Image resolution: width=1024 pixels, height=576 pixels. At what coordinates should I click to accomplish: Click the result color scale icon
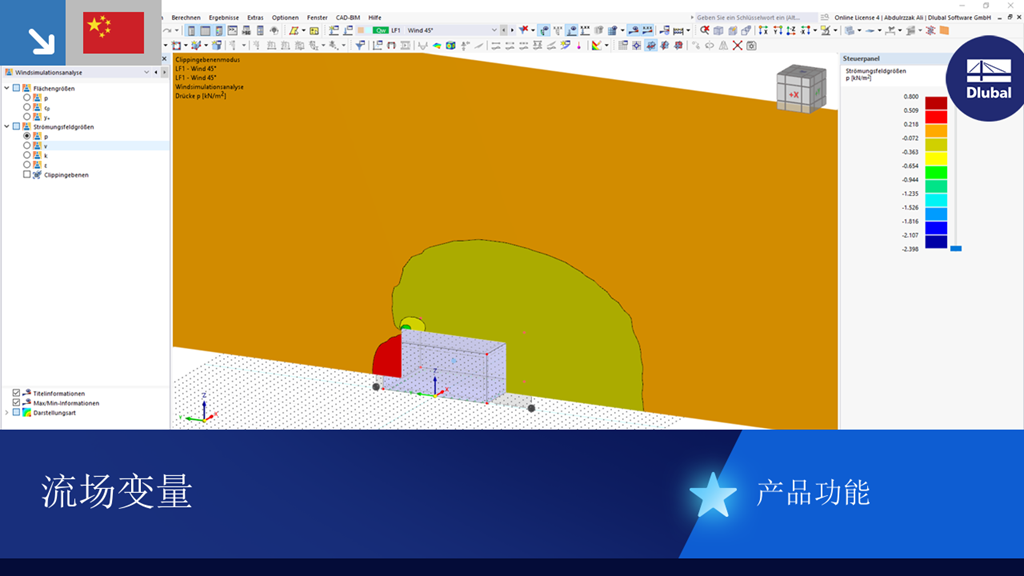(596, 46)
